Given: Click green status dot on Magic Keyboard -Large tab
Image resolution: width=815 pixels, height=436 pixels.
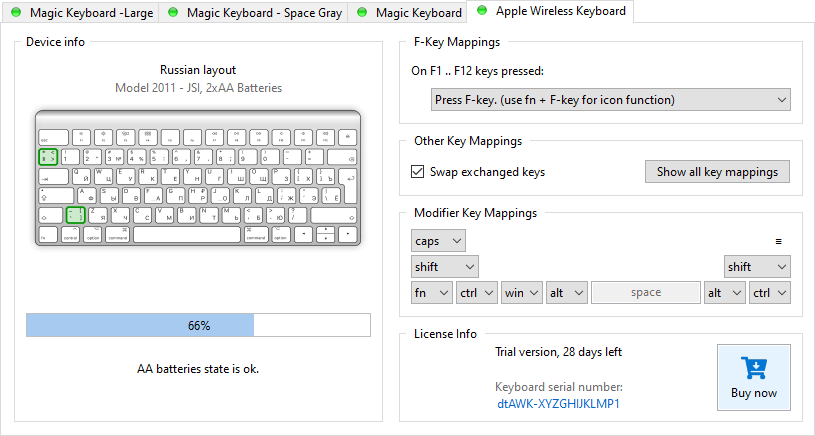Looking at the screenshot, I should pyautogui.click(x=16, y=12).
